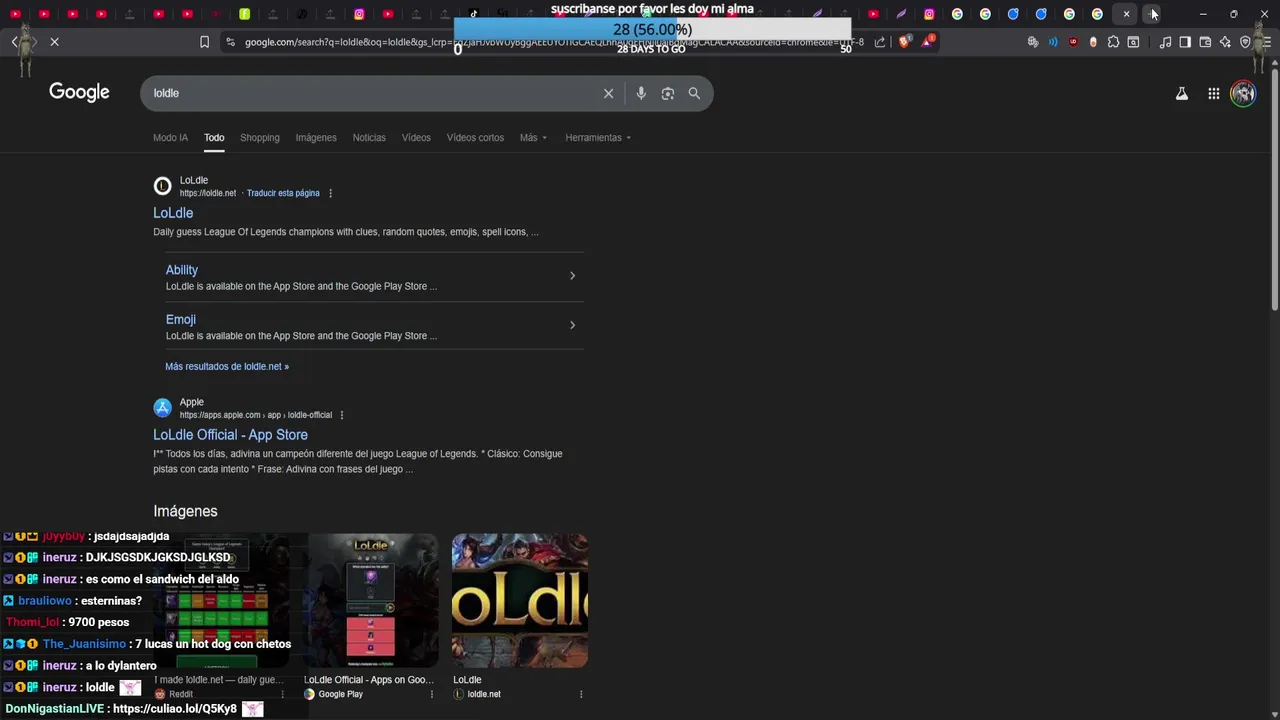Open Brave Rewards triangle icon
Screen dimensions: 1280x720
928,42
